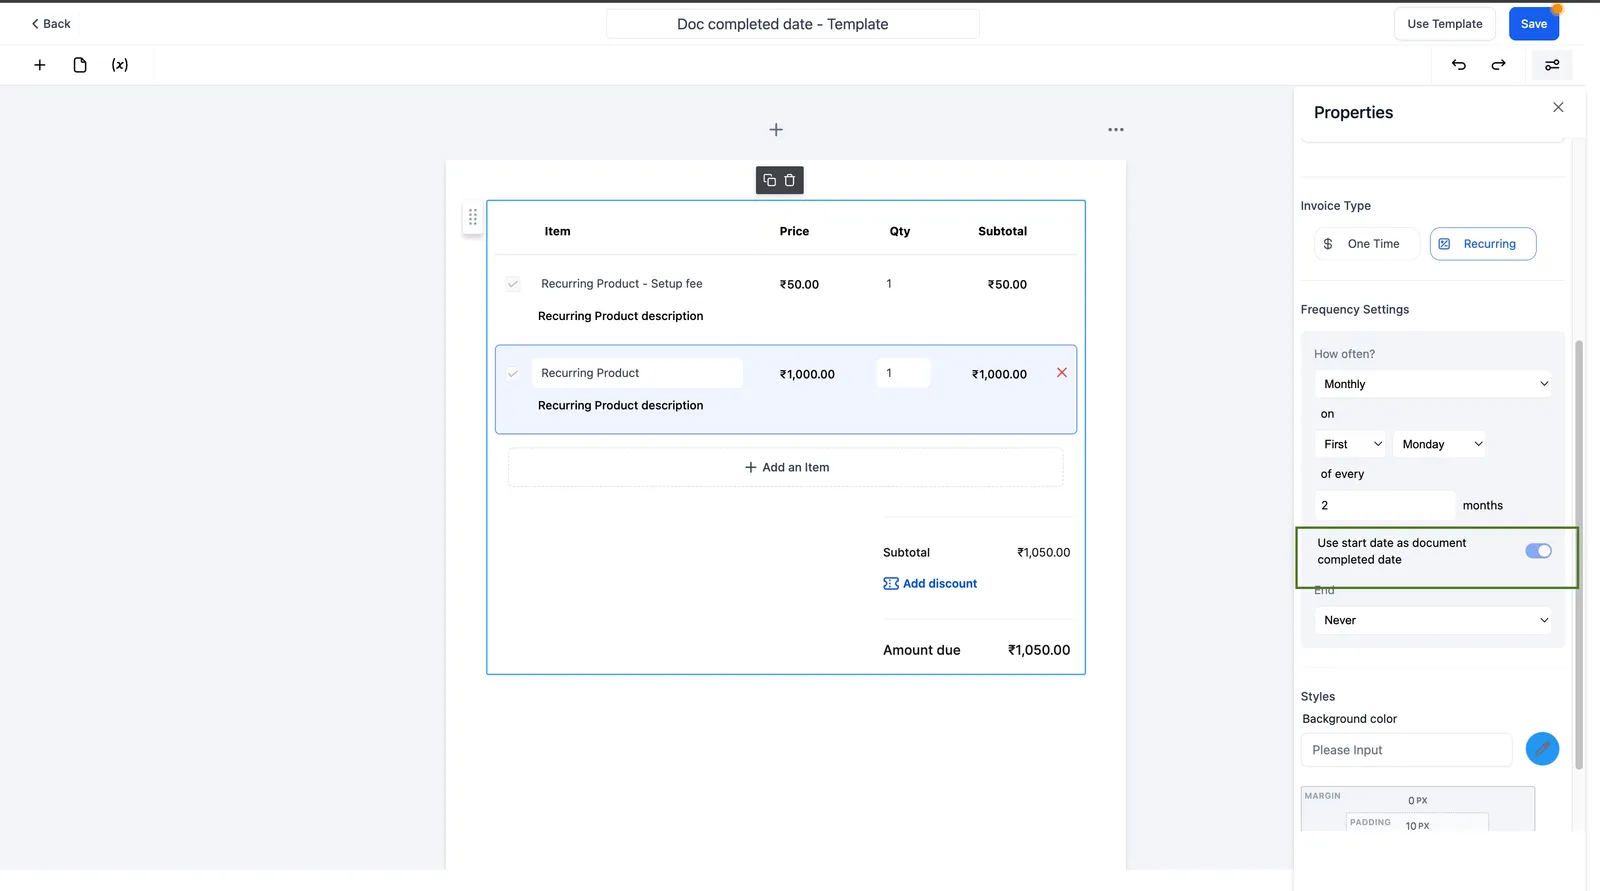Click Recurring Product - Setup fee name
Image resolution: width=1600 pixels, height=891 pixels.
point(622,284)
